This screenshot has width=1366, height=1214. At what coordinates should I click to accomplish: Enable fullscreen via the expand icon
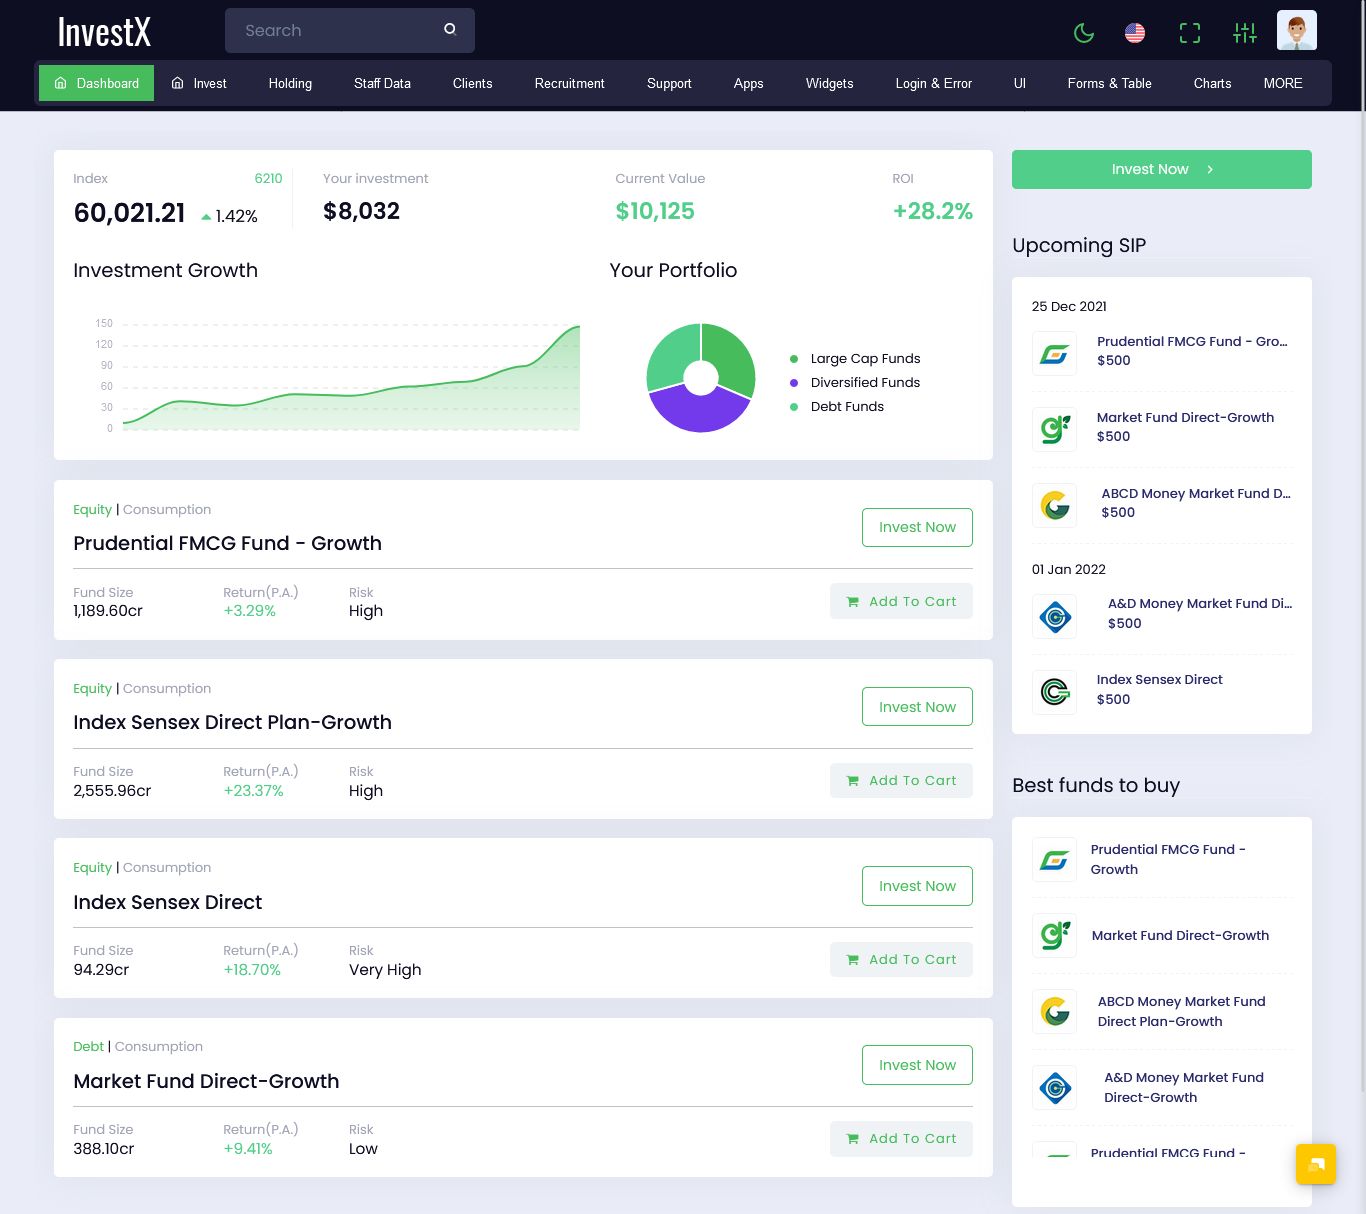coord(1189,32)
